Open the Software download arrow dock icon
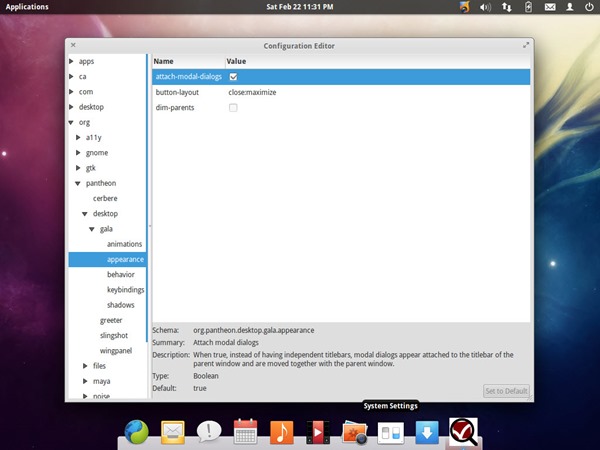 (427, 432)
